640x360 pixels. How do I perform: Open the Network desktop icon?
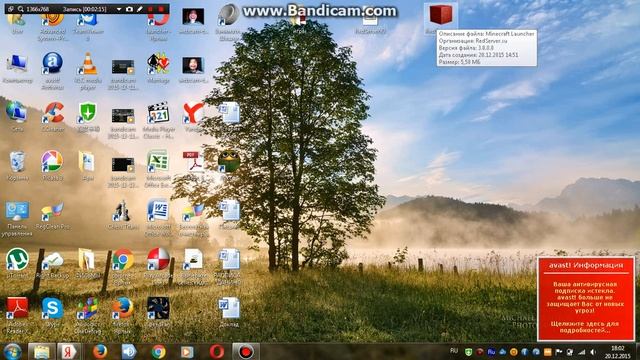16,113
